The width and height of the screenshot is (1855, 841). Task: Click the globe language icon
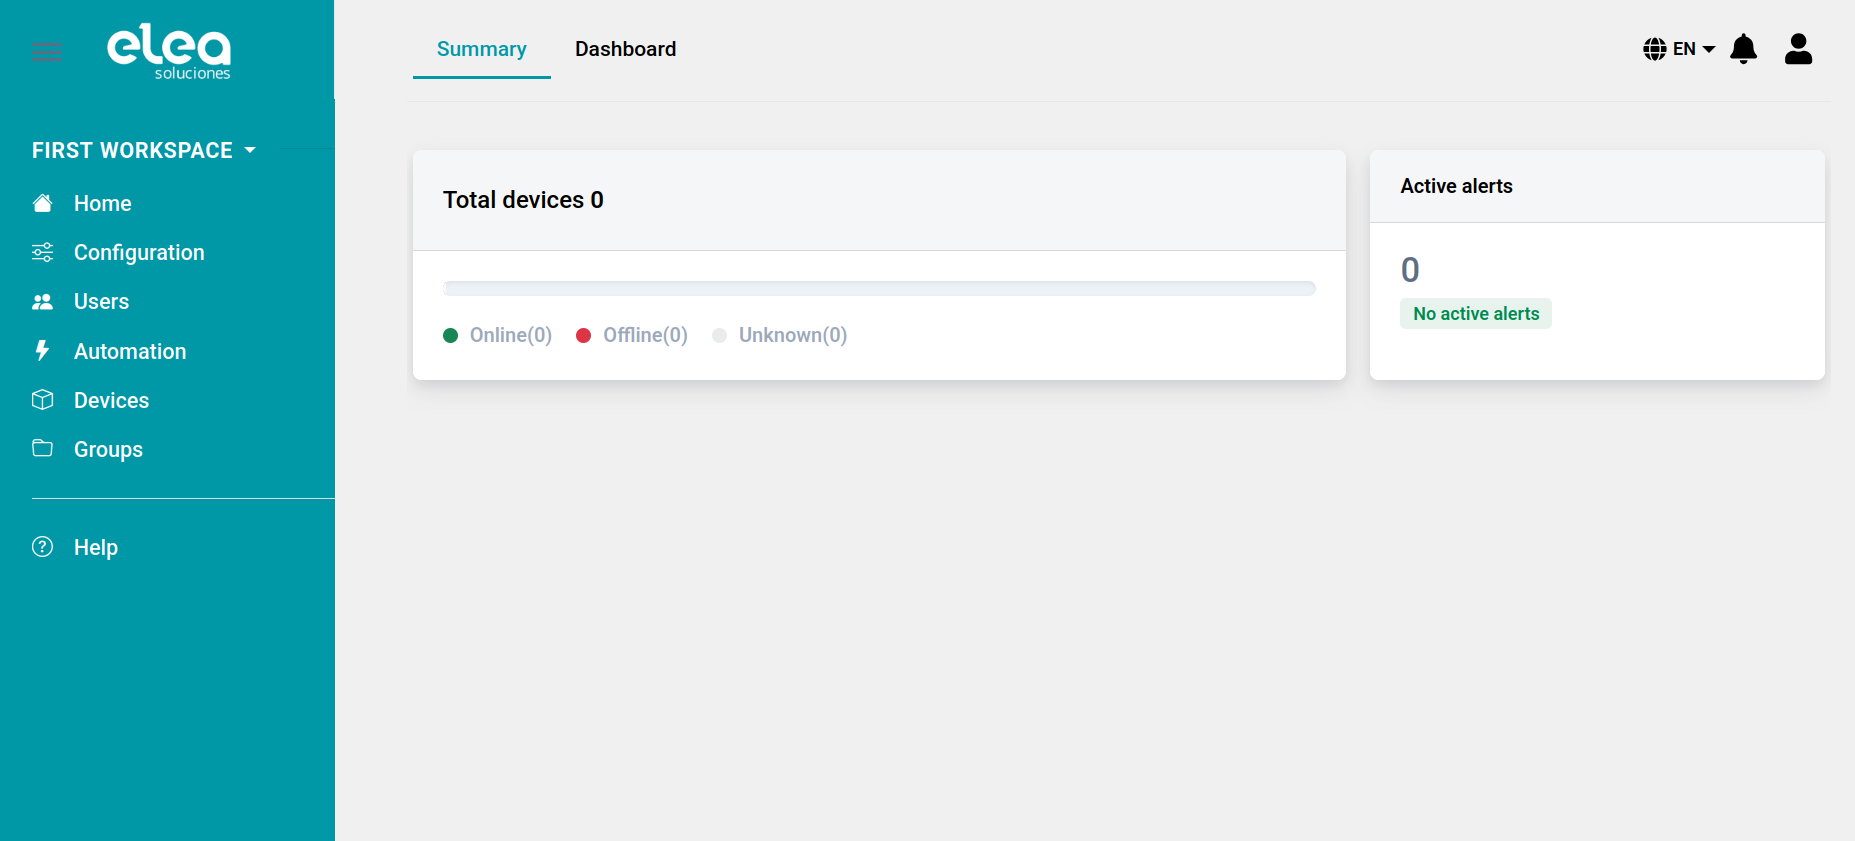click(x=1654, y=49)
